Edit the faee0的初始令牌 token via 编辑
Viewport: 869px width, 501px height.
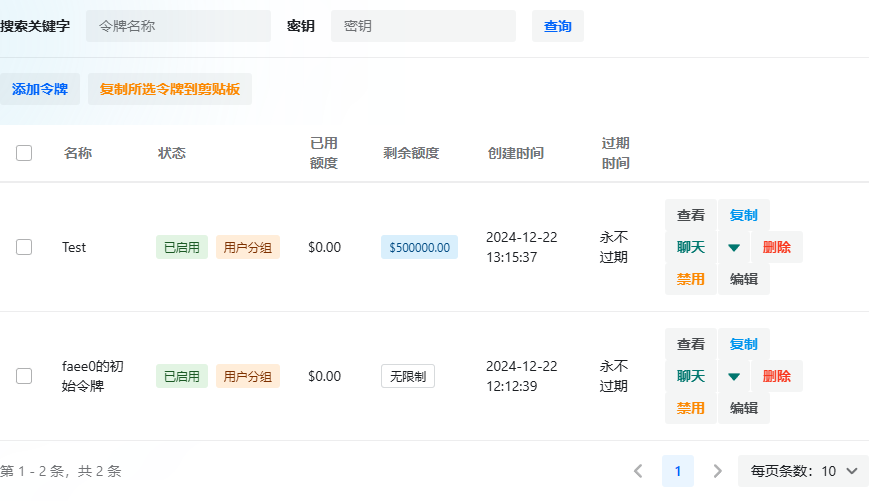pos(743,408)
